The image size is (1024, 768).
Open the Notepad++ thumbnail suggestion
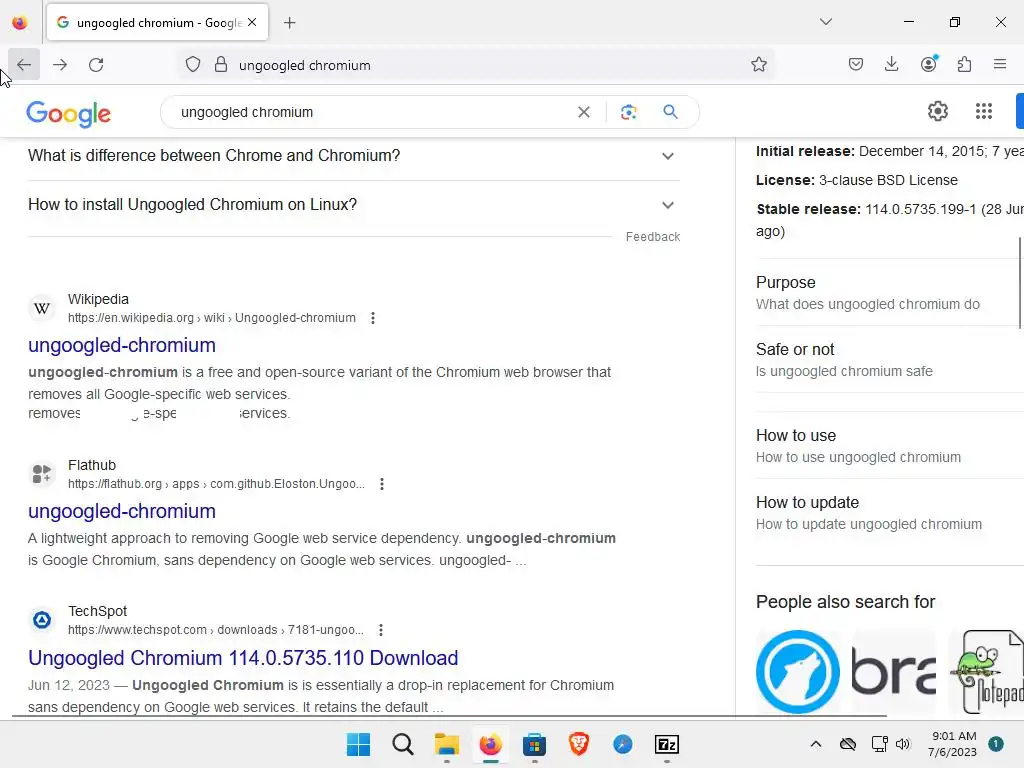986,672
